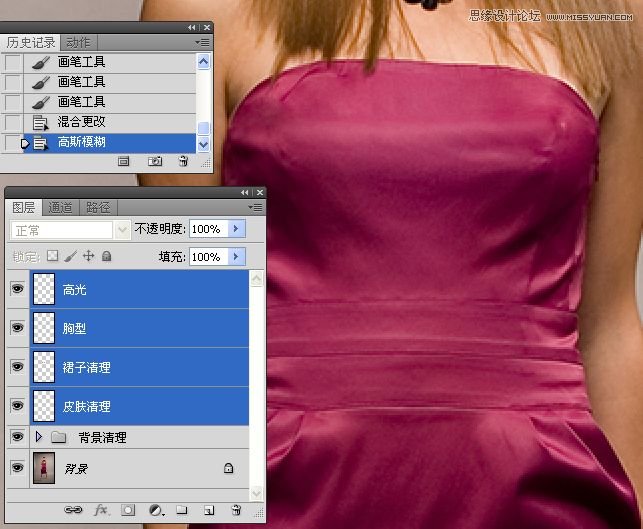Expand the 背景清理 group triangle

[39, 437]
